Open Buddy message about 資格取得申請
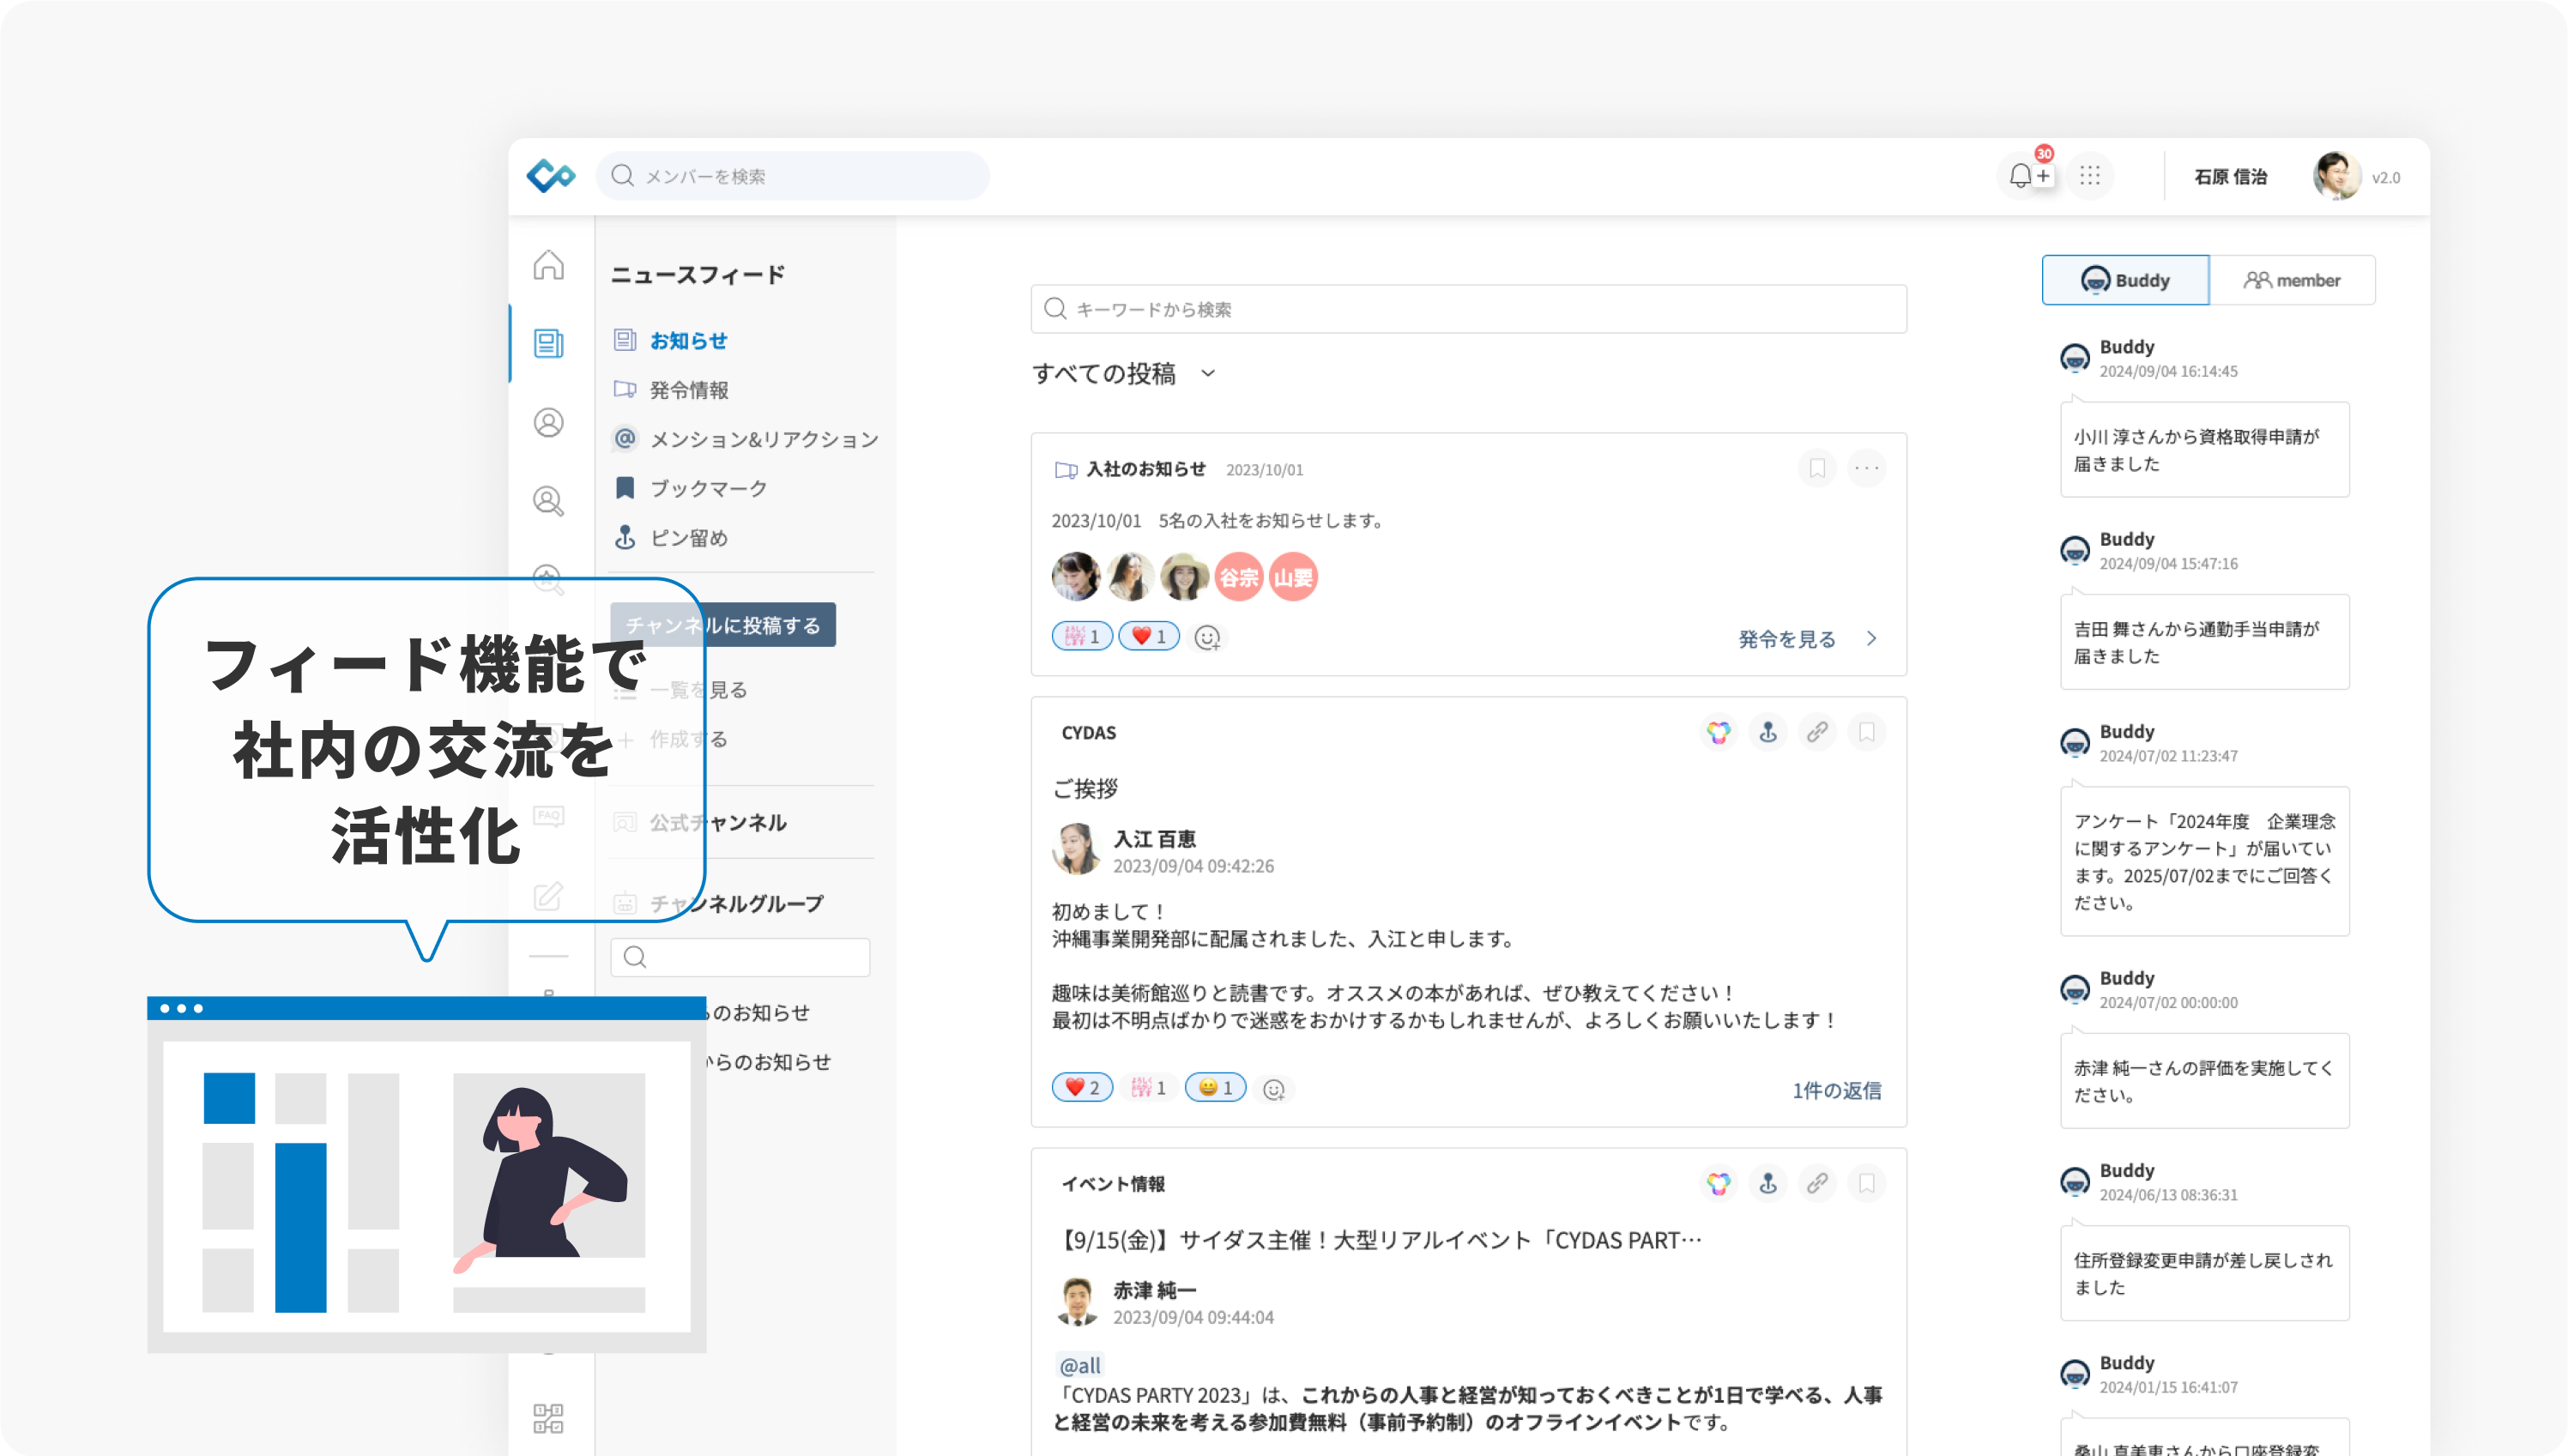The image size is (2568, 1456). tap(2204, 449)
